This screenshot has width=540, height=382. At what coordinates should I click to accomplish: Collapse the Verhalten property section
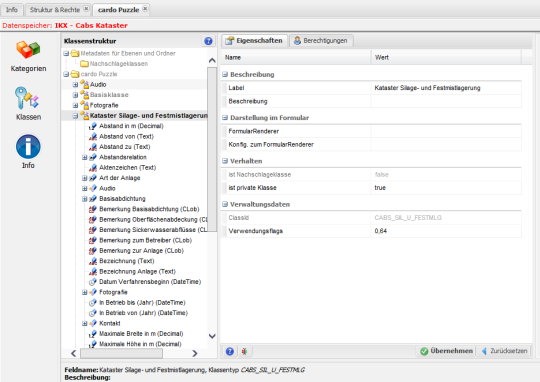click(x=225, y=161)
